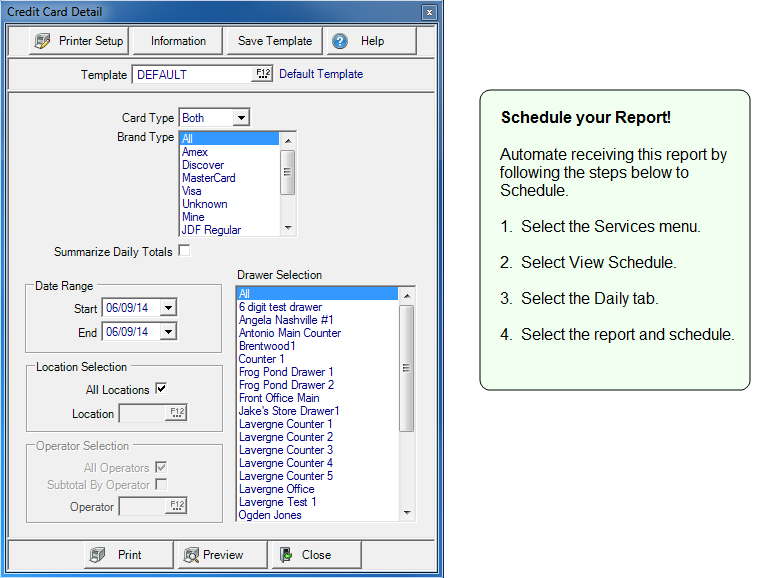Select Frog Pond Drawer 1 in list
The width and height of the screenshot is (760, 578).
click(286, 372)
